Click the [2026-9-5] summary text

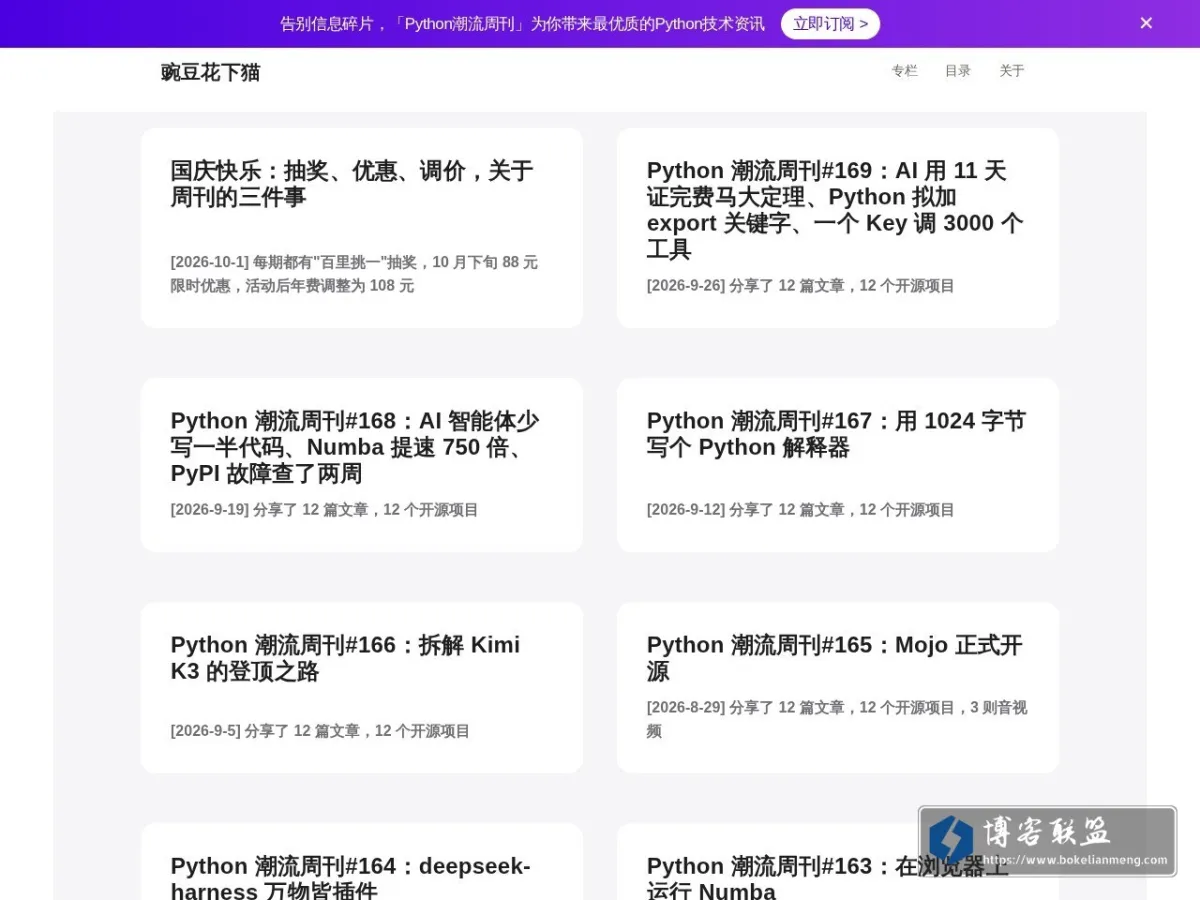click(320, 731)
